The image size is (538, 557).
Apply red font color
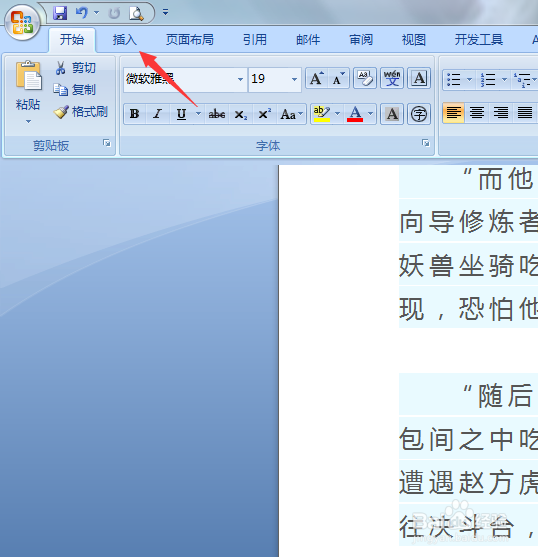355,114
